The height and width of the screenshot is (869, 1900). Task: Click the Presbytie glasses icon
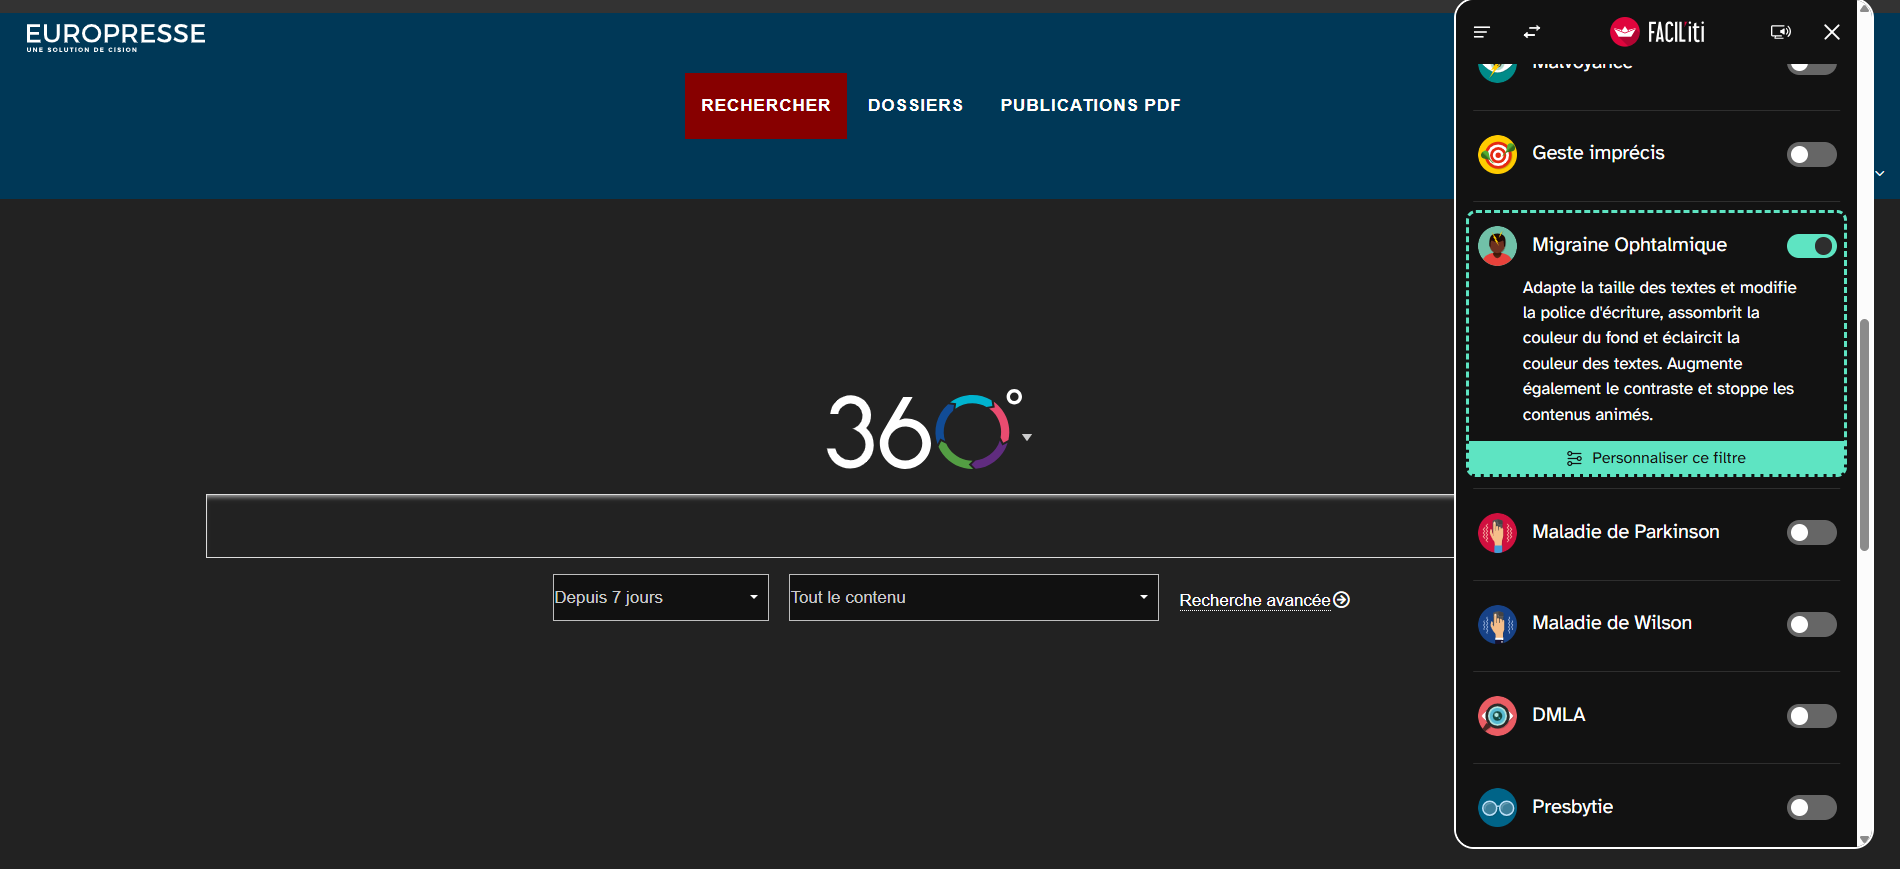[x=1497, y=808]
